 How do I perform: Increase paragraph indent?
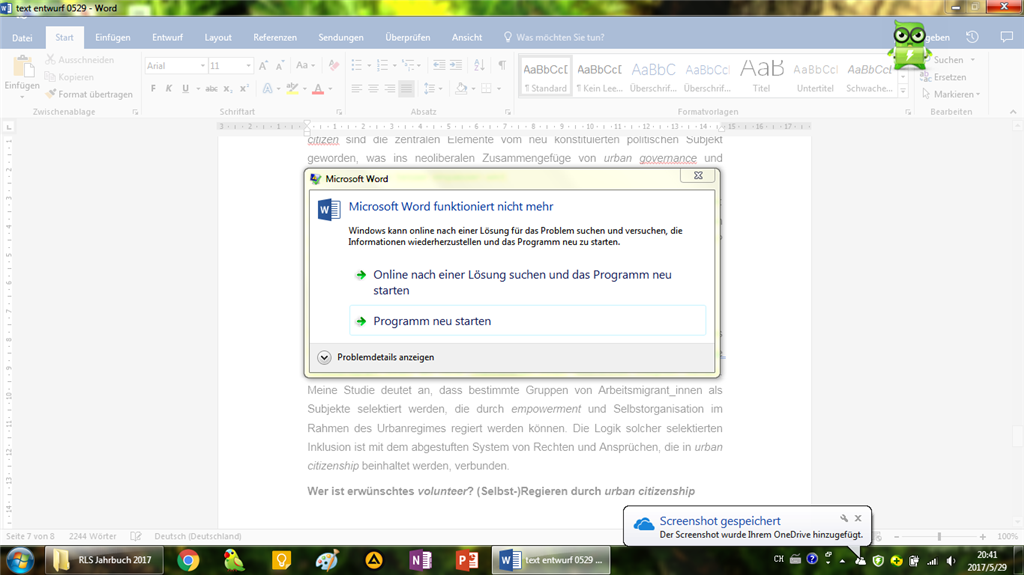[456, 65]
